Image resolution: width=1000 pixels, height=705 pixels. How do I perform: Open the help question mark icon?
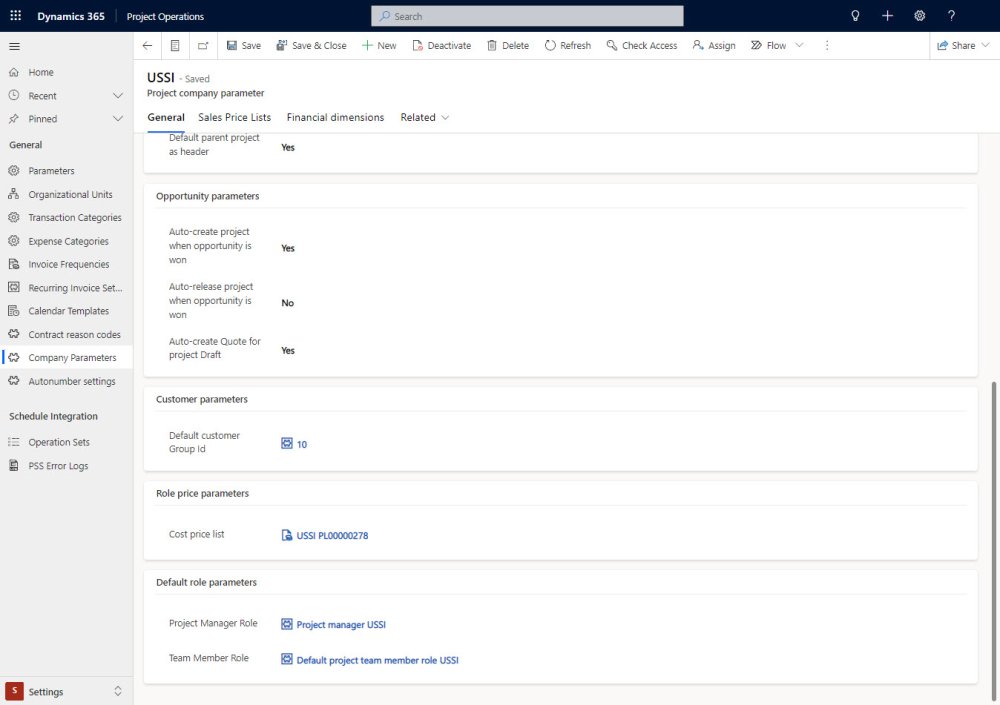tap(951, 16)
